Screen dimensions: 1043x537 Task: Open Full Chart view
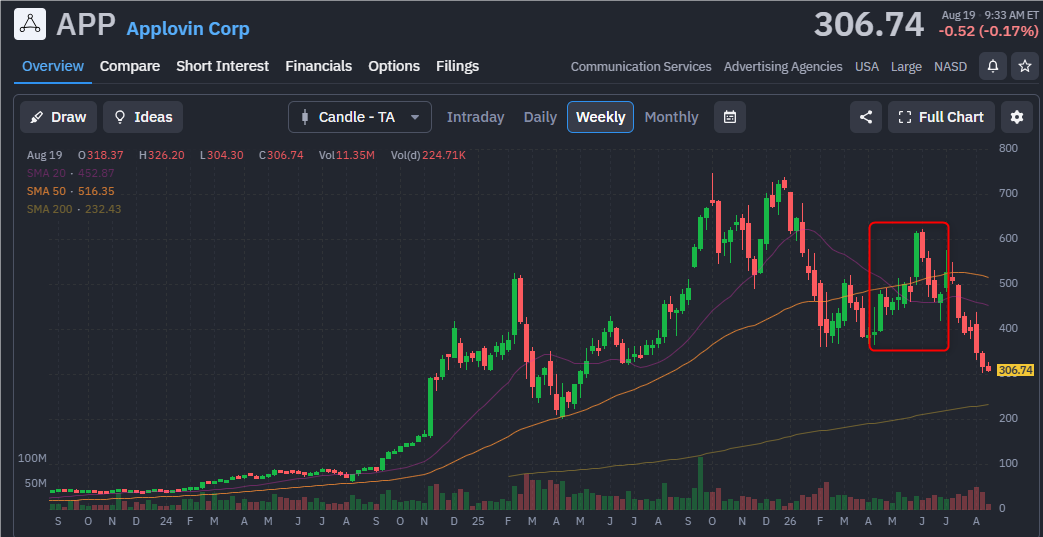[x=941, y=117]
